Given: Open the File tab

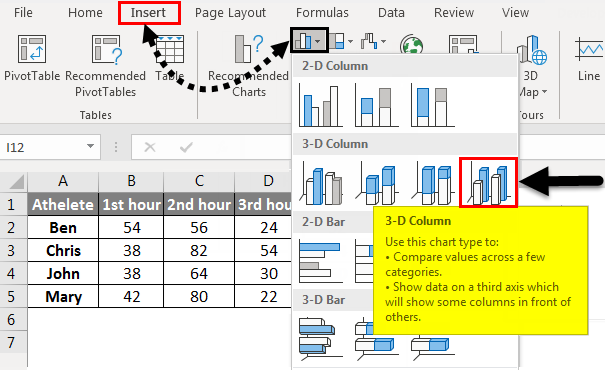Looking at the screenshot, I should click(x=23, y=13).
